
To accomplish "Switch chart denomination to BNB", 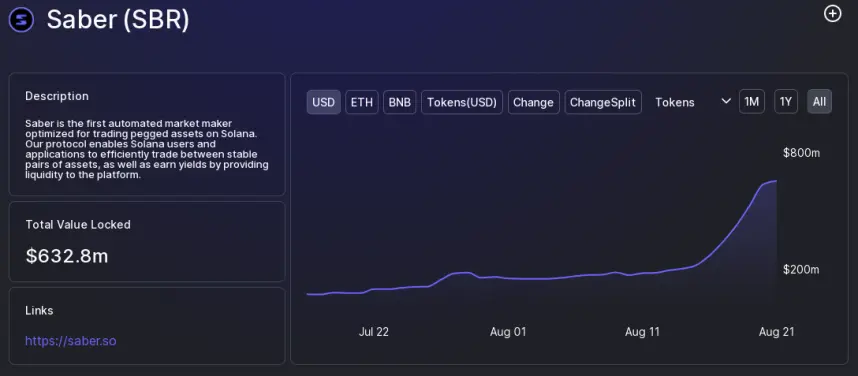I will pyautogui.click(x=400, y=102).
